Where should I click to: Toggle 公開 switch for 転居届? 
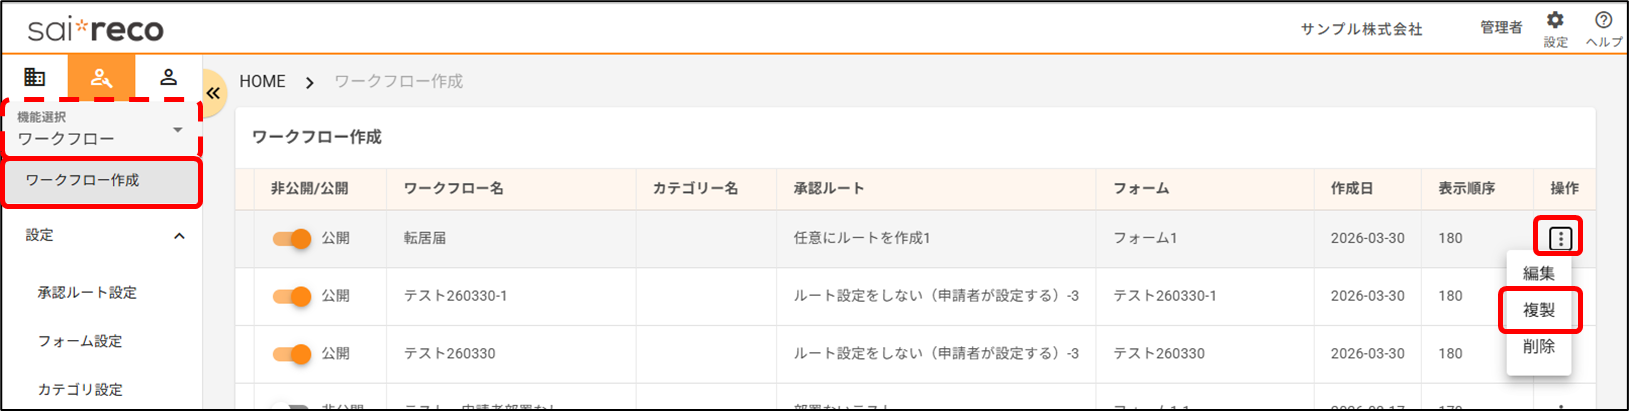[292, 239]
